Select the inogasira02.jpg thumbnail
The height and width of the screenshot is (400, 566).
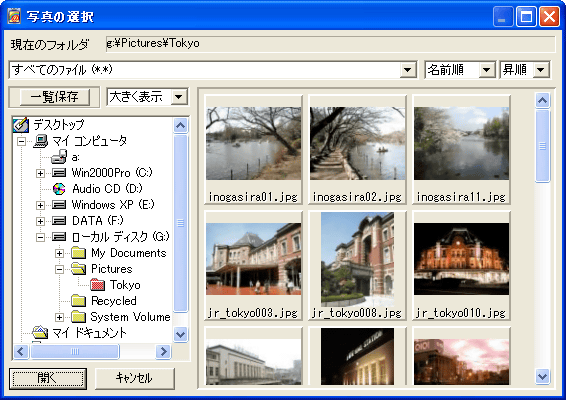coord(357,150)
